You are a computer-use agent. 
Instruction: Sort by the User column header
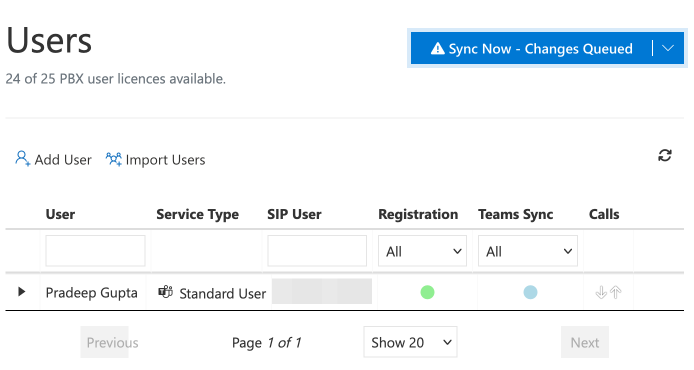[x=60, y=214]
